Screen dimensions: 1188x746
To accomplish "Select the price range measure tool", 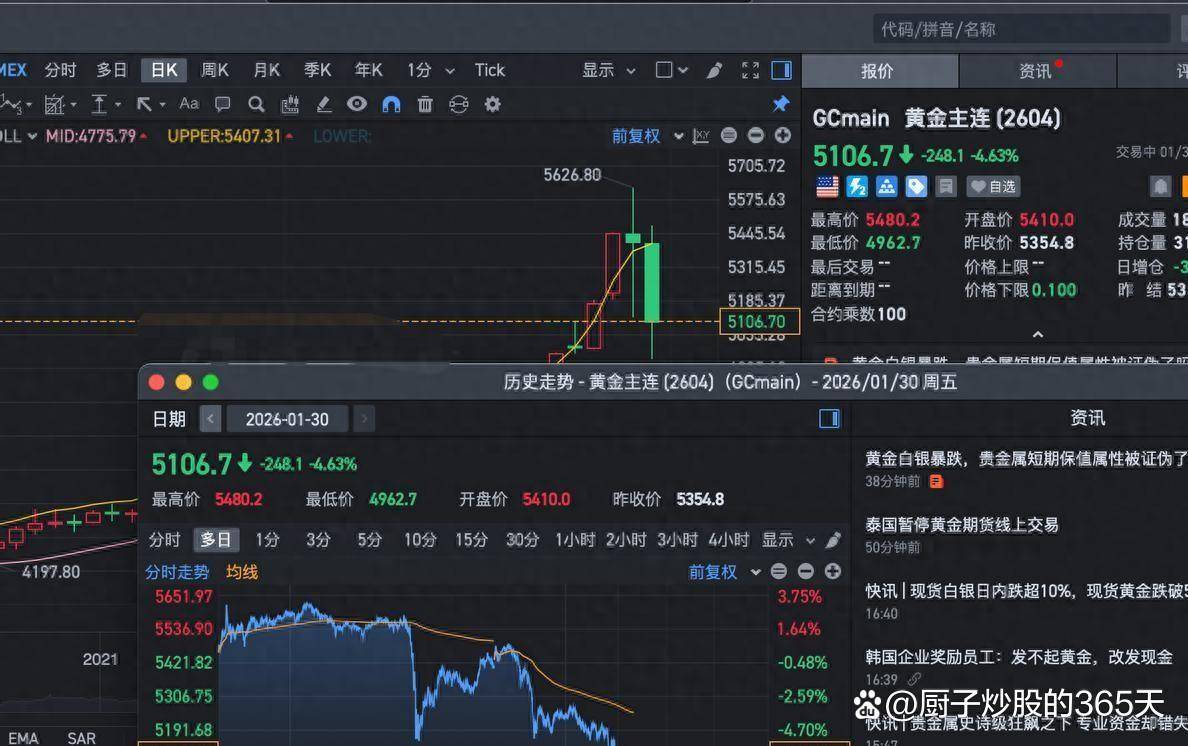I will pyautogui.click(x=99, y=105).
